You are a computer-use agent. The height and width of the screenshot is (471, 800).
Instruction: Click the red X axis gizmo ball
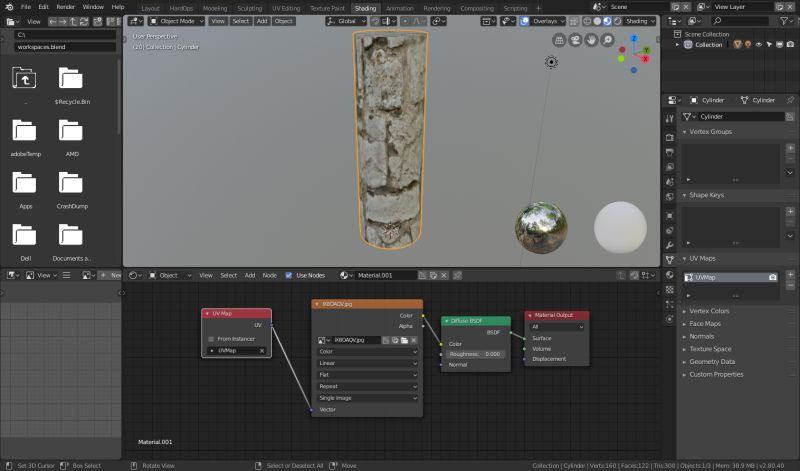pyautogui.click(x=645, y=59)
